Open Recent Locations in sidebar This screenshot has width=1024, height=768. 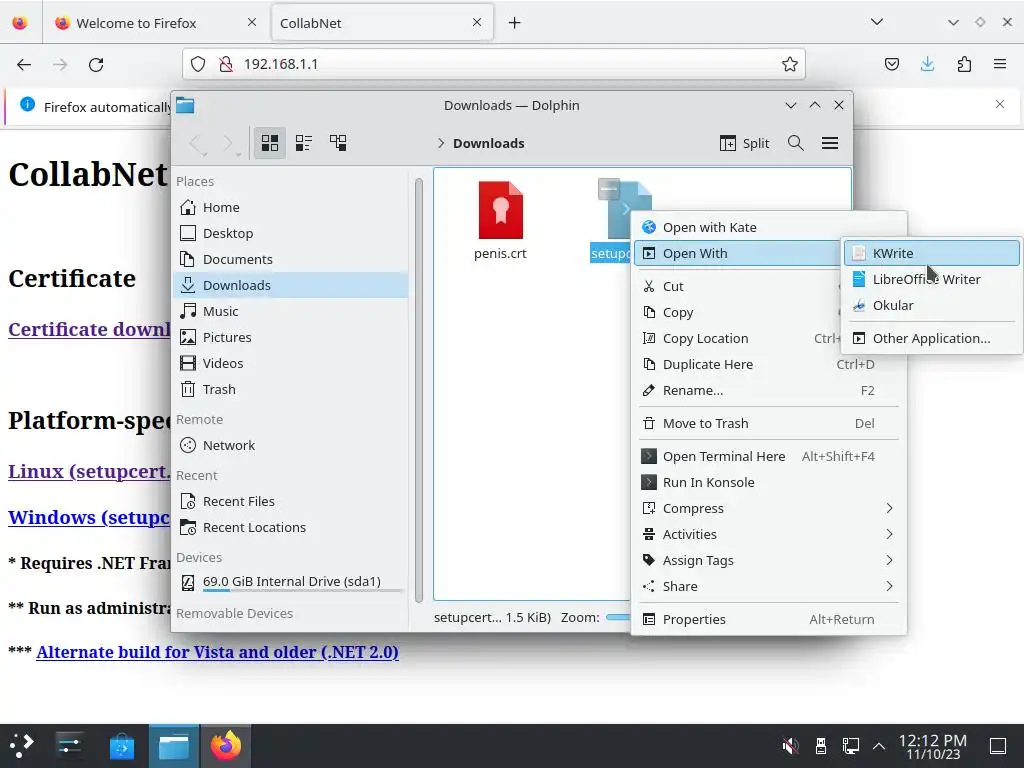(x=291, y=527)
